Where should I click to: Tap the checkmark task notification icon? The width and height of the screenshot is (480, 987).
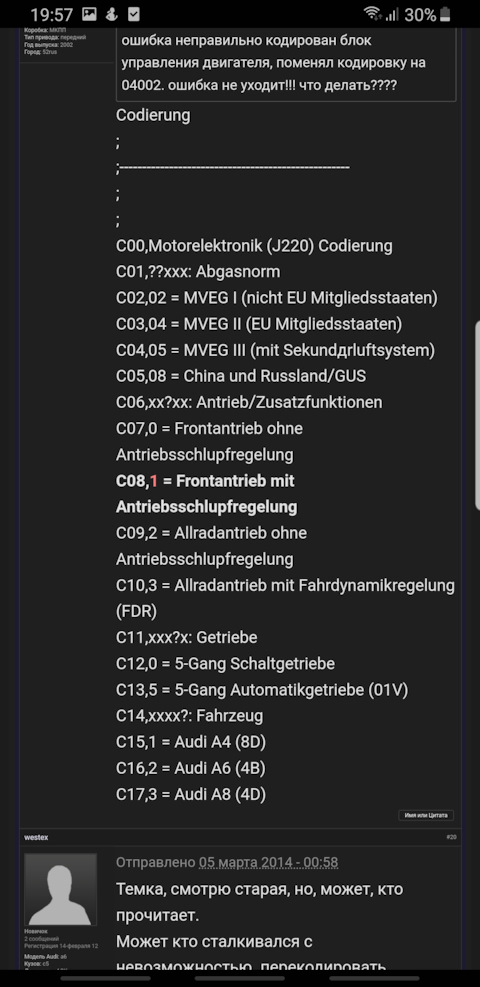click(133, 14)
